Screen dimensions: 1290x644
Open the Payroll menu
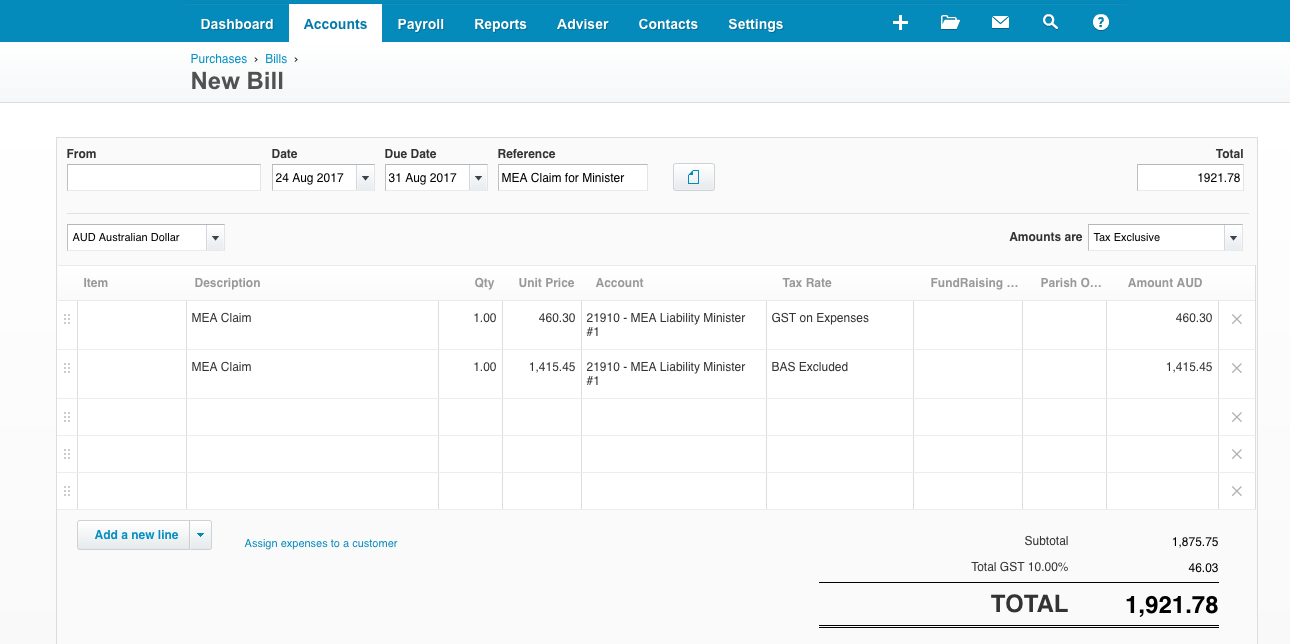click(x=421, y=24)
